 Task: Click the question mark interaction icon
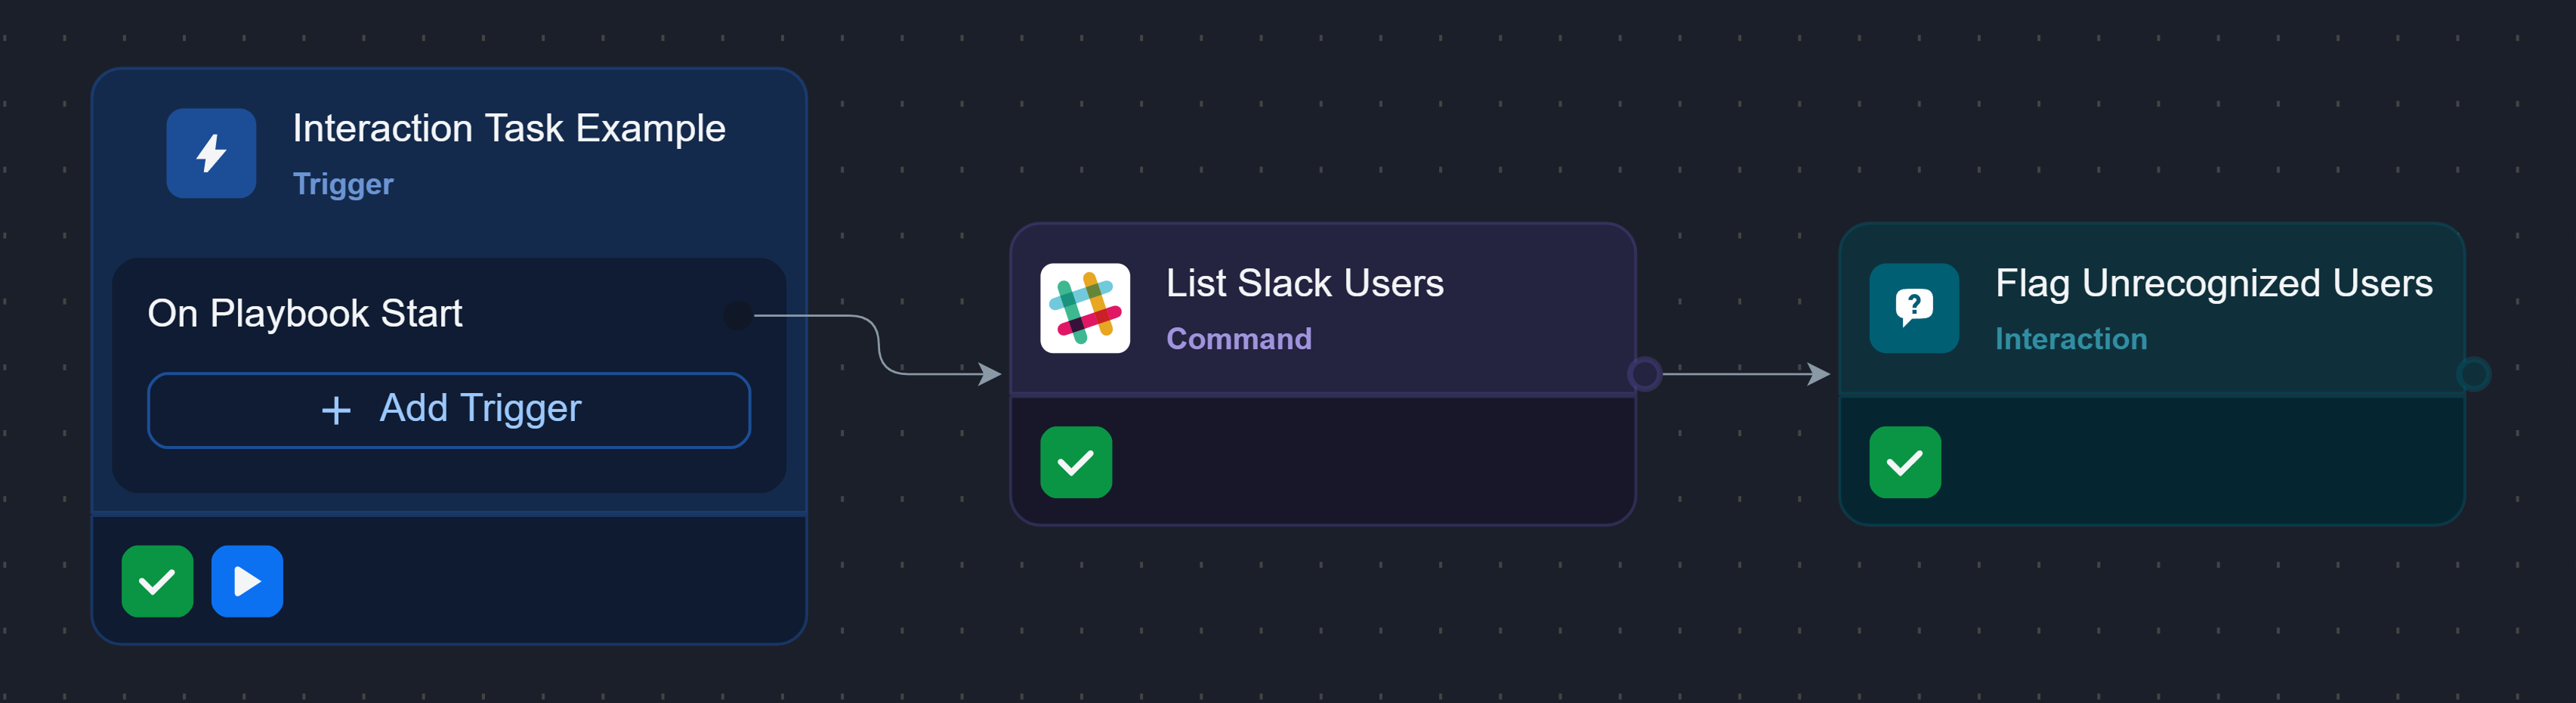(1914, 308)
